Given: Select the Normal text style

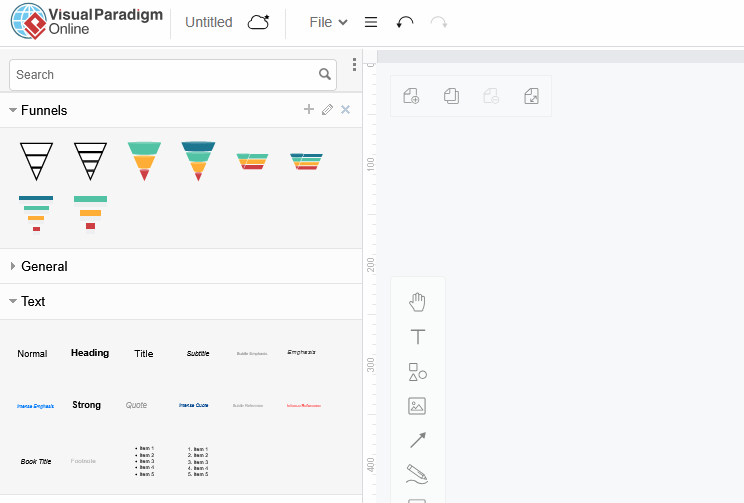Looking at the screenshot, I should (32, 354).
